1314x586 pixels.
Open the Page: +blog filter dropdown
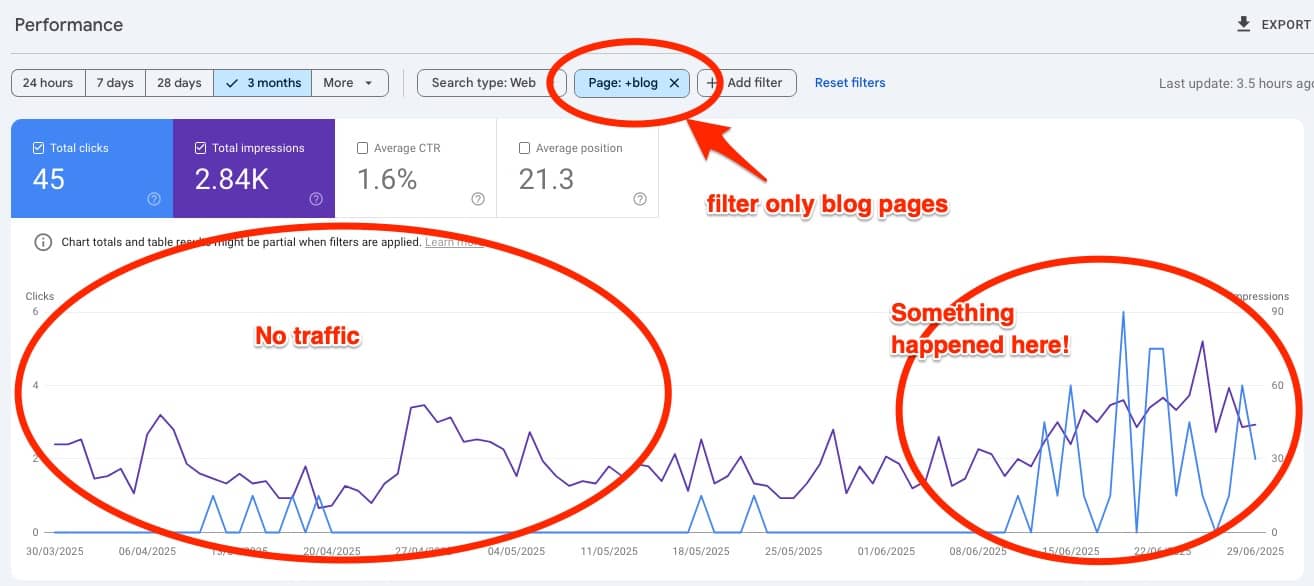(x=625, y=83)
